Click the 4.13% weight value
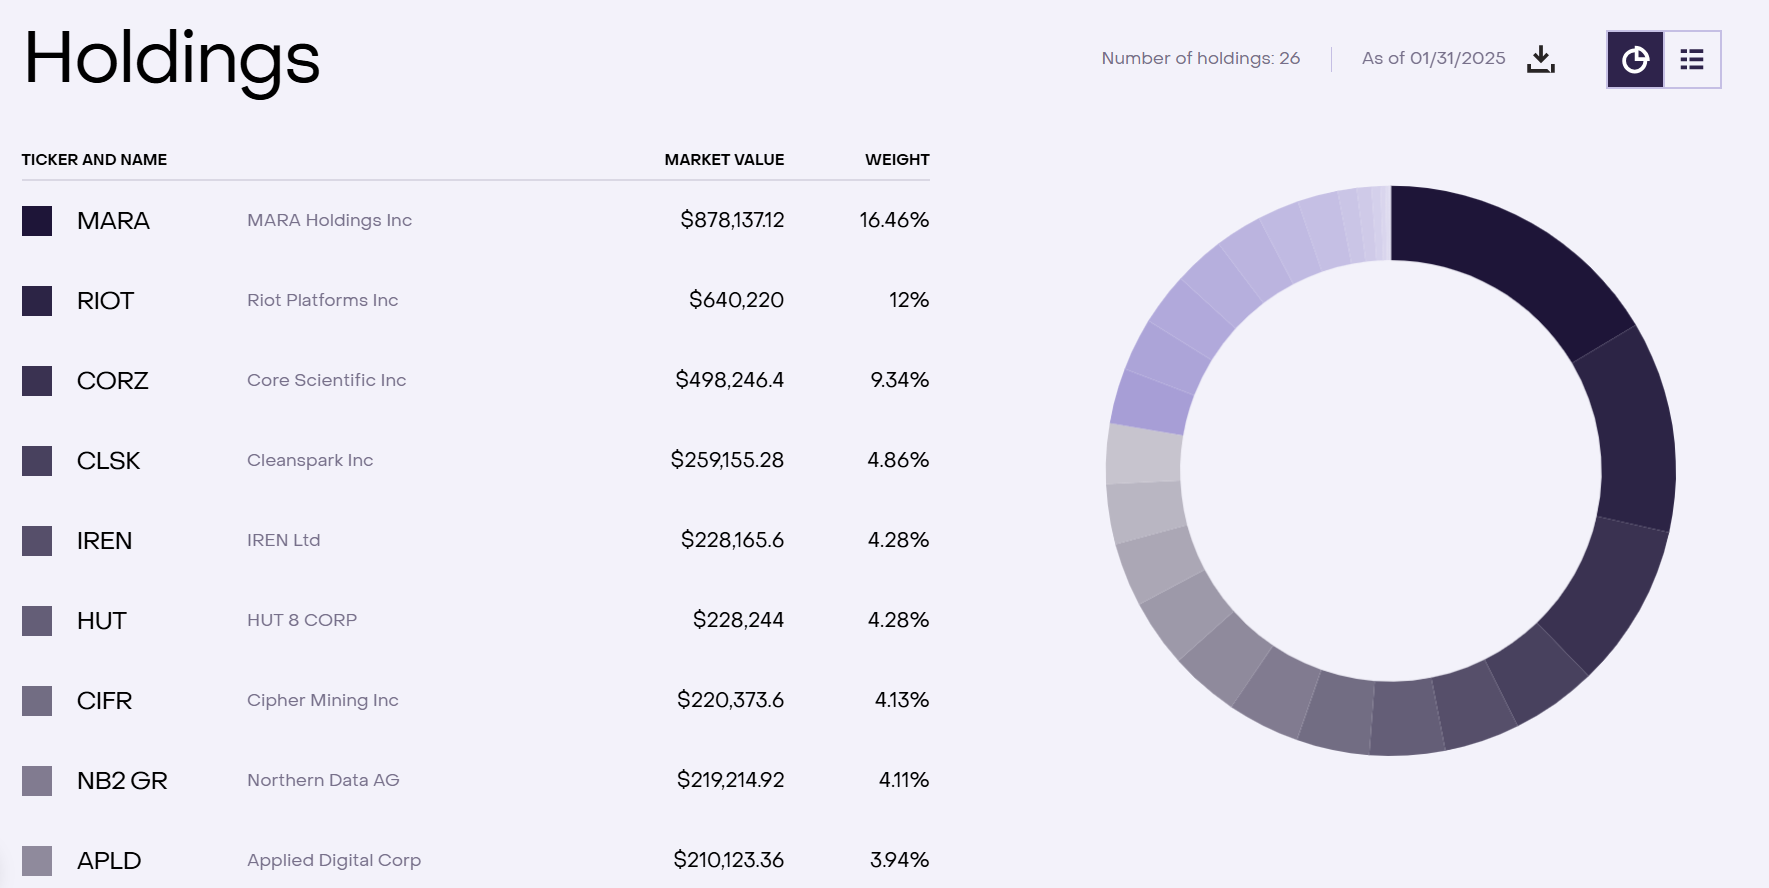 coord(902,700)
